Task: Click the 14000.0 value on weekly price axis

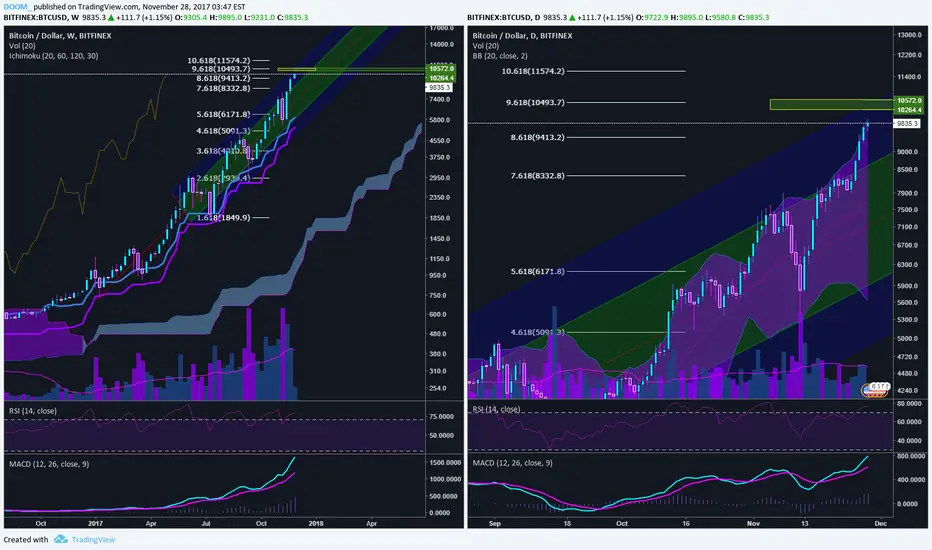Action: (442, 45)
